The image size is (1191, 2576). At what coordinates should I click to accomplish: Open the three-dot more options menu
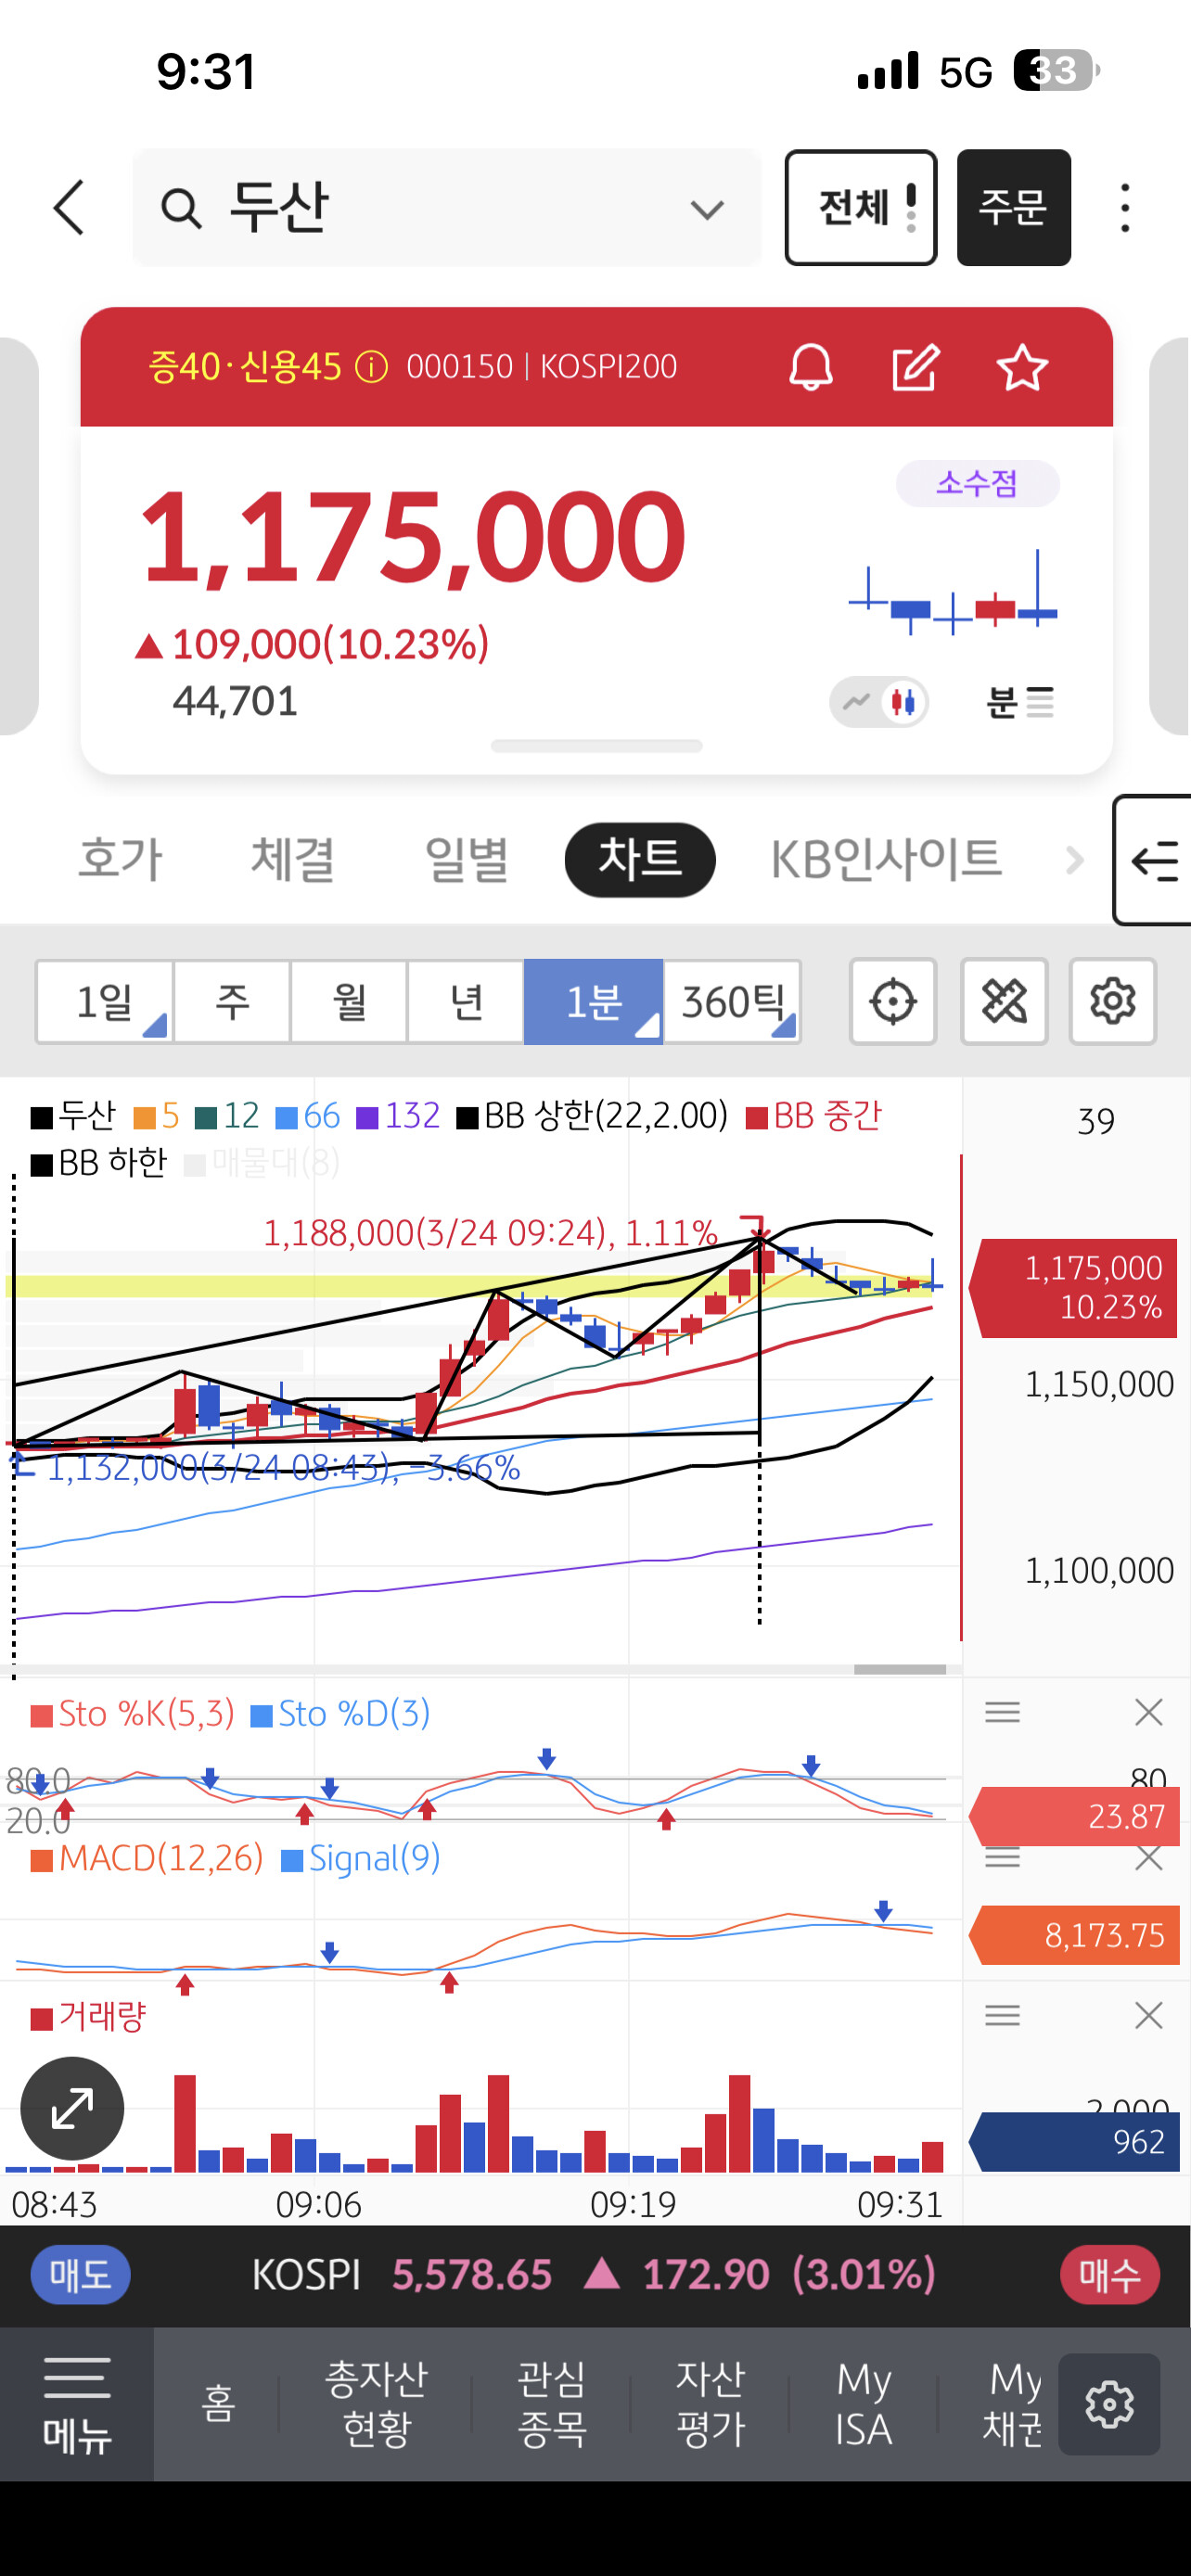click(x=1125, y=208)
